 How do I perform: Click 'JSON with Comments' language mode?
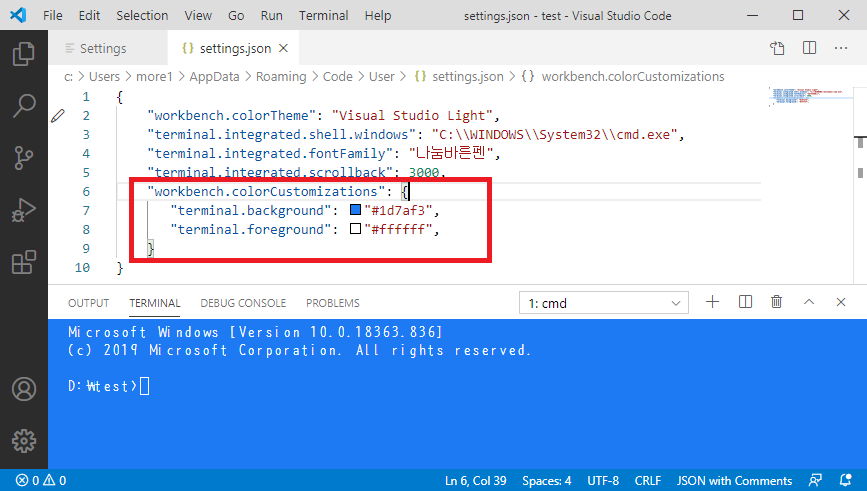734,480
